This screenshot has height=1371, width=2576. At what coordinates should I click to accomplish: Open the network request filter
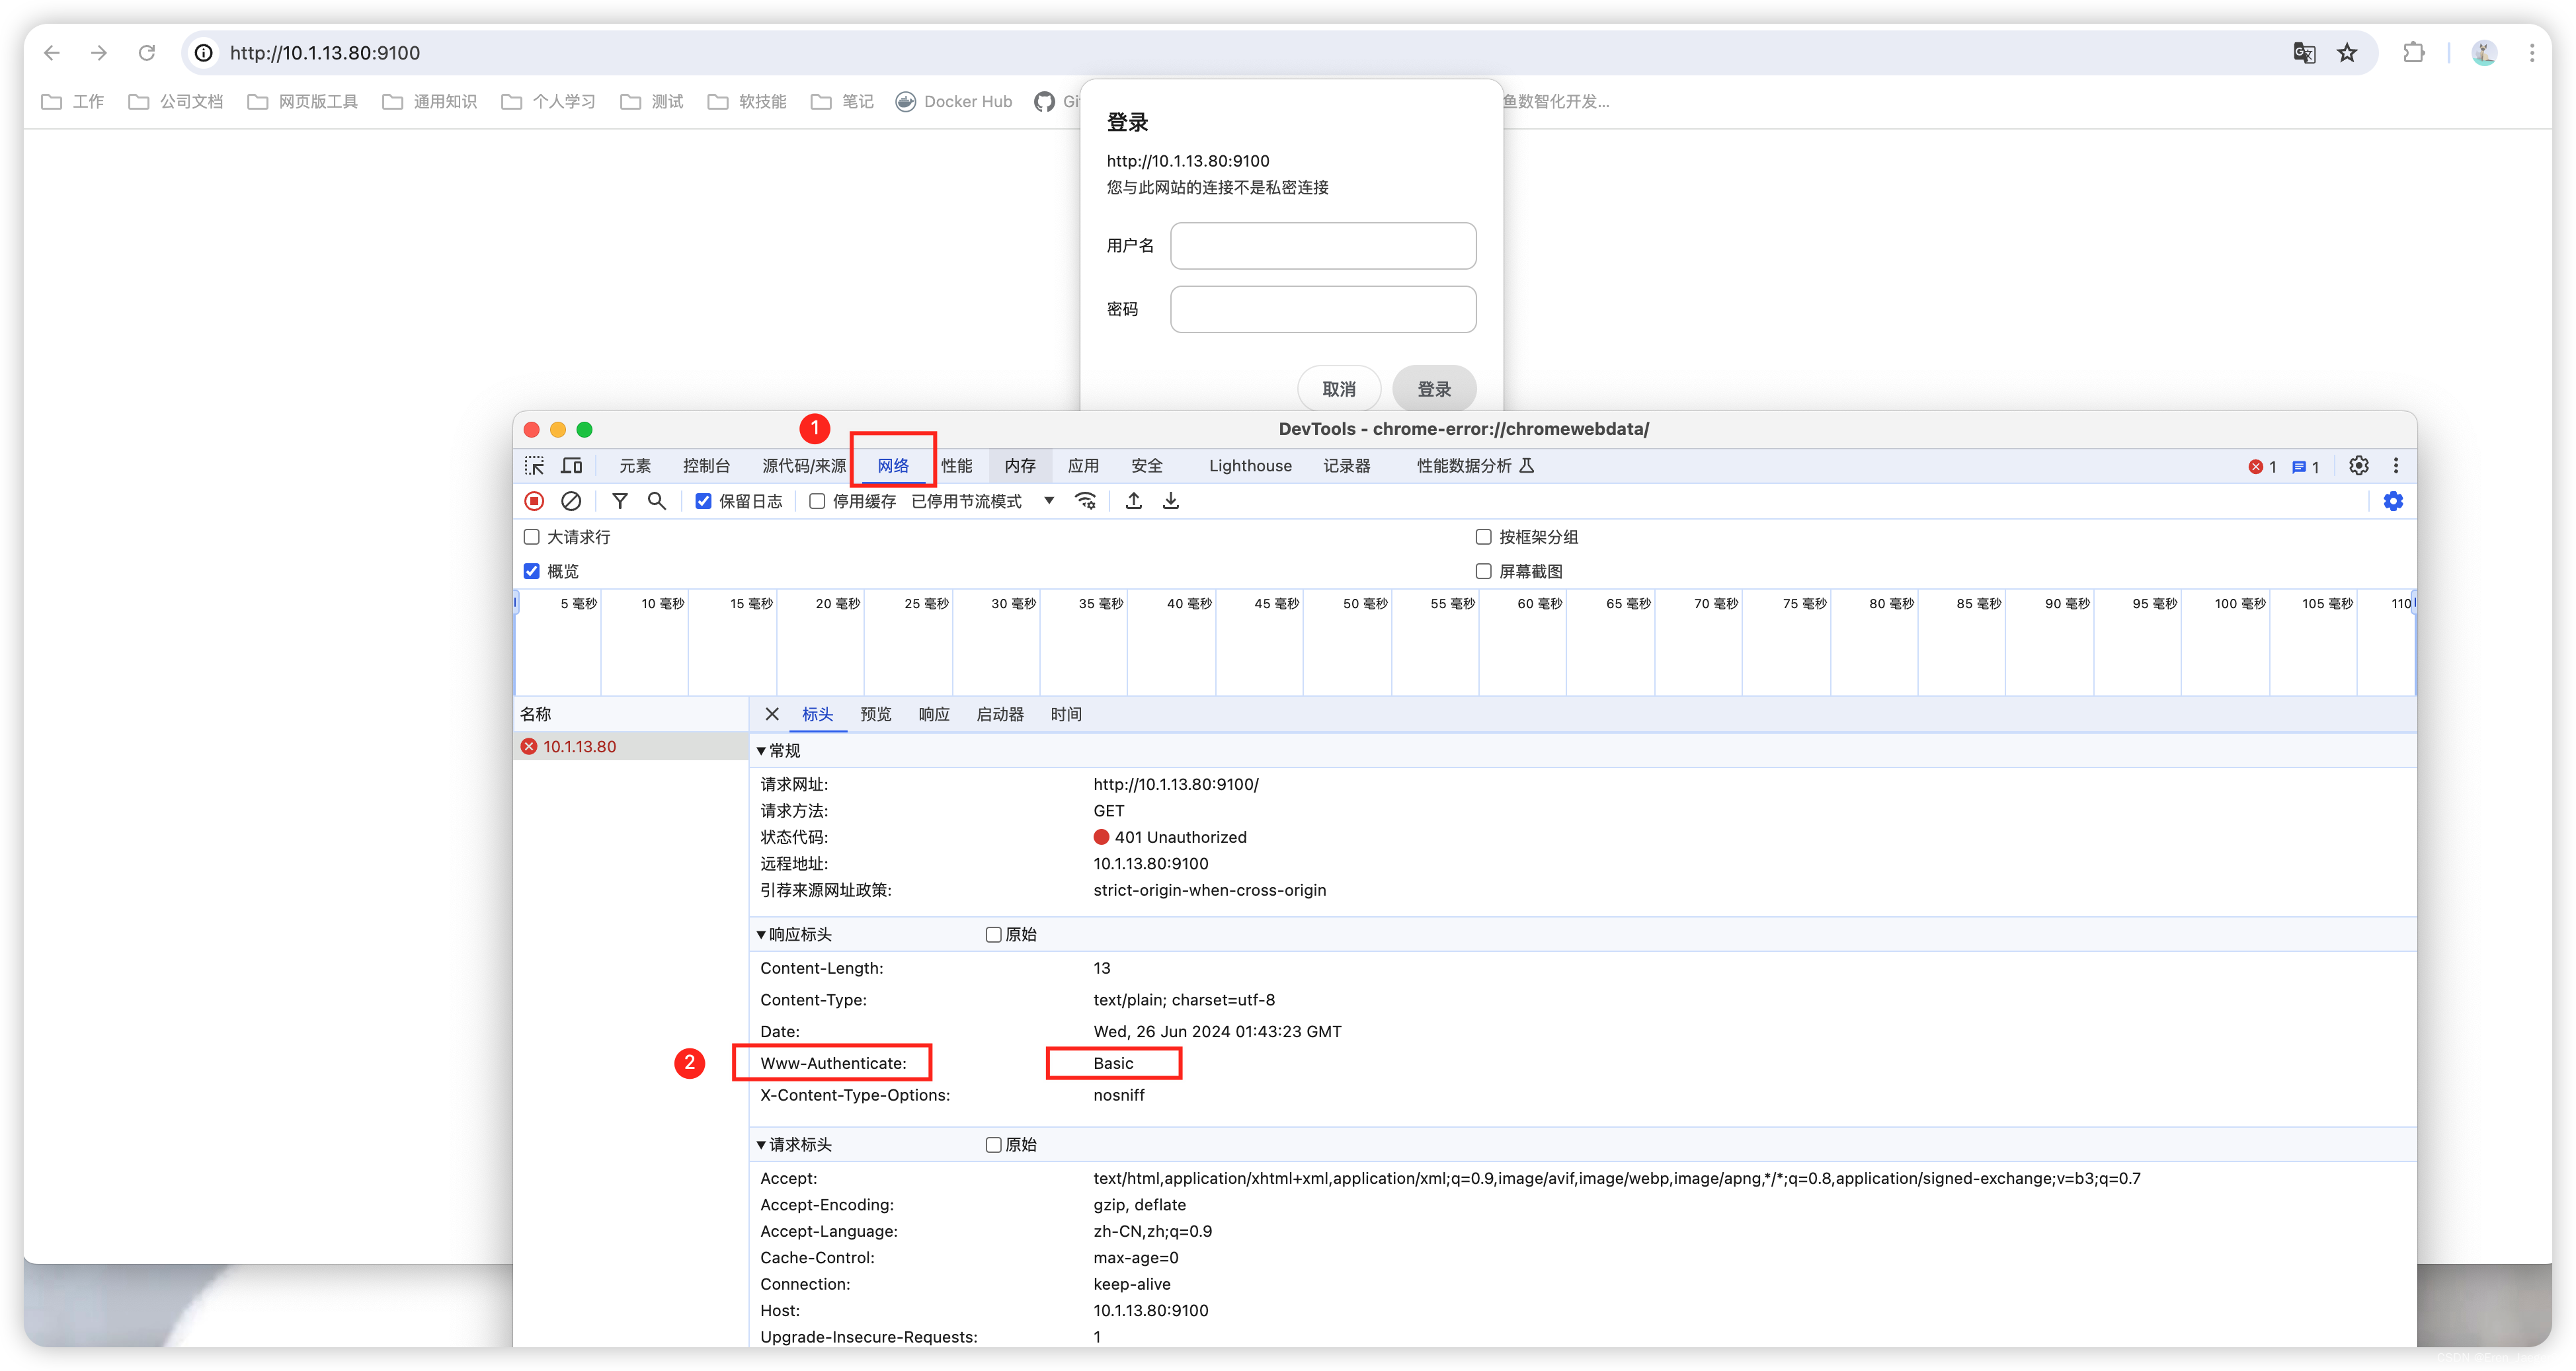(620, 501)
